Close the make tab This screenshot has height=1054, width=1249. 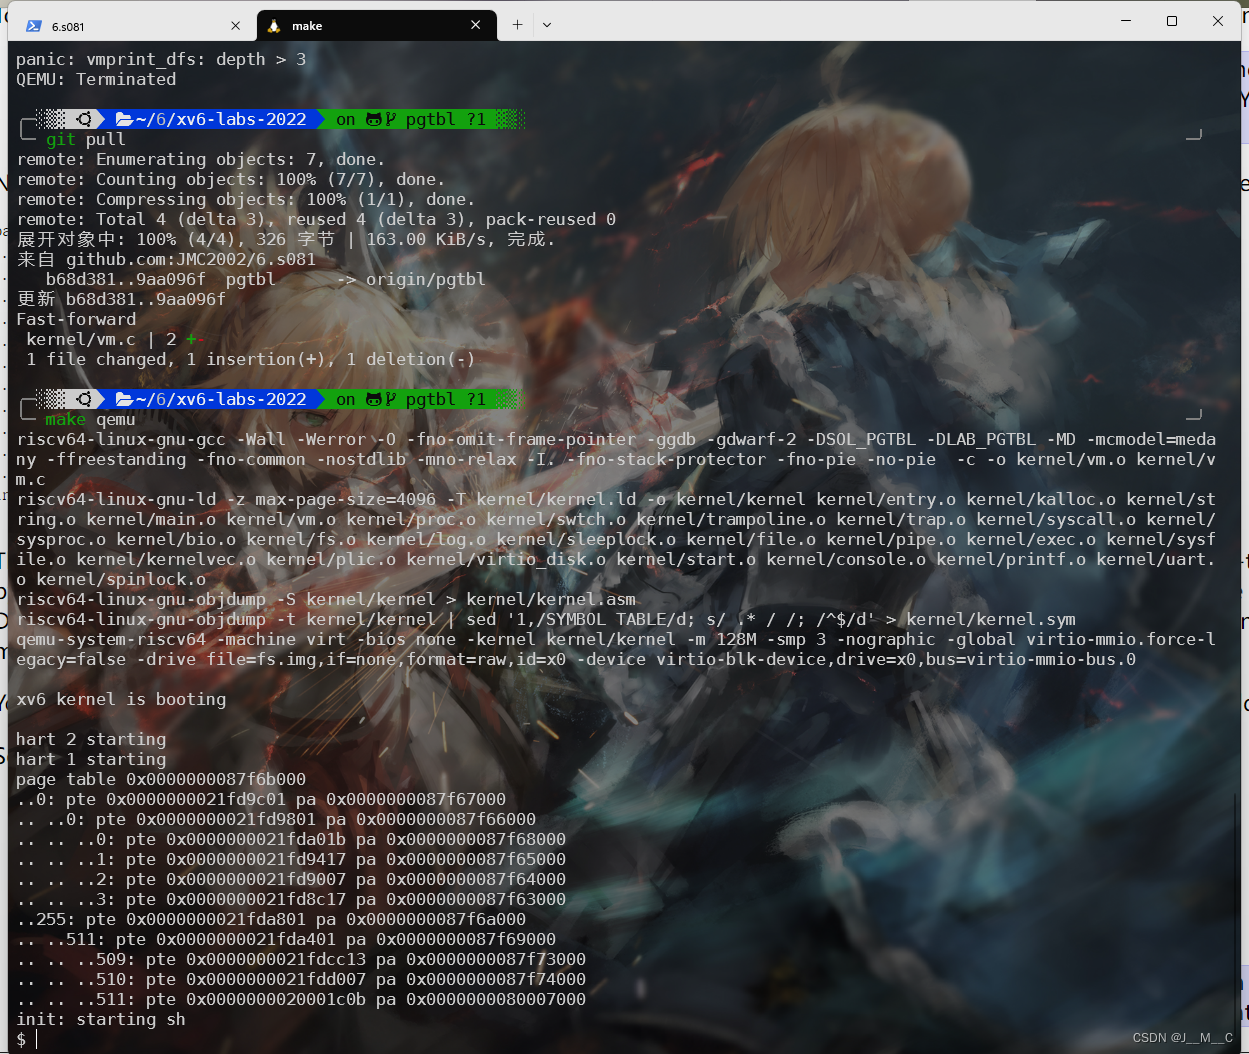click(476, 25)
